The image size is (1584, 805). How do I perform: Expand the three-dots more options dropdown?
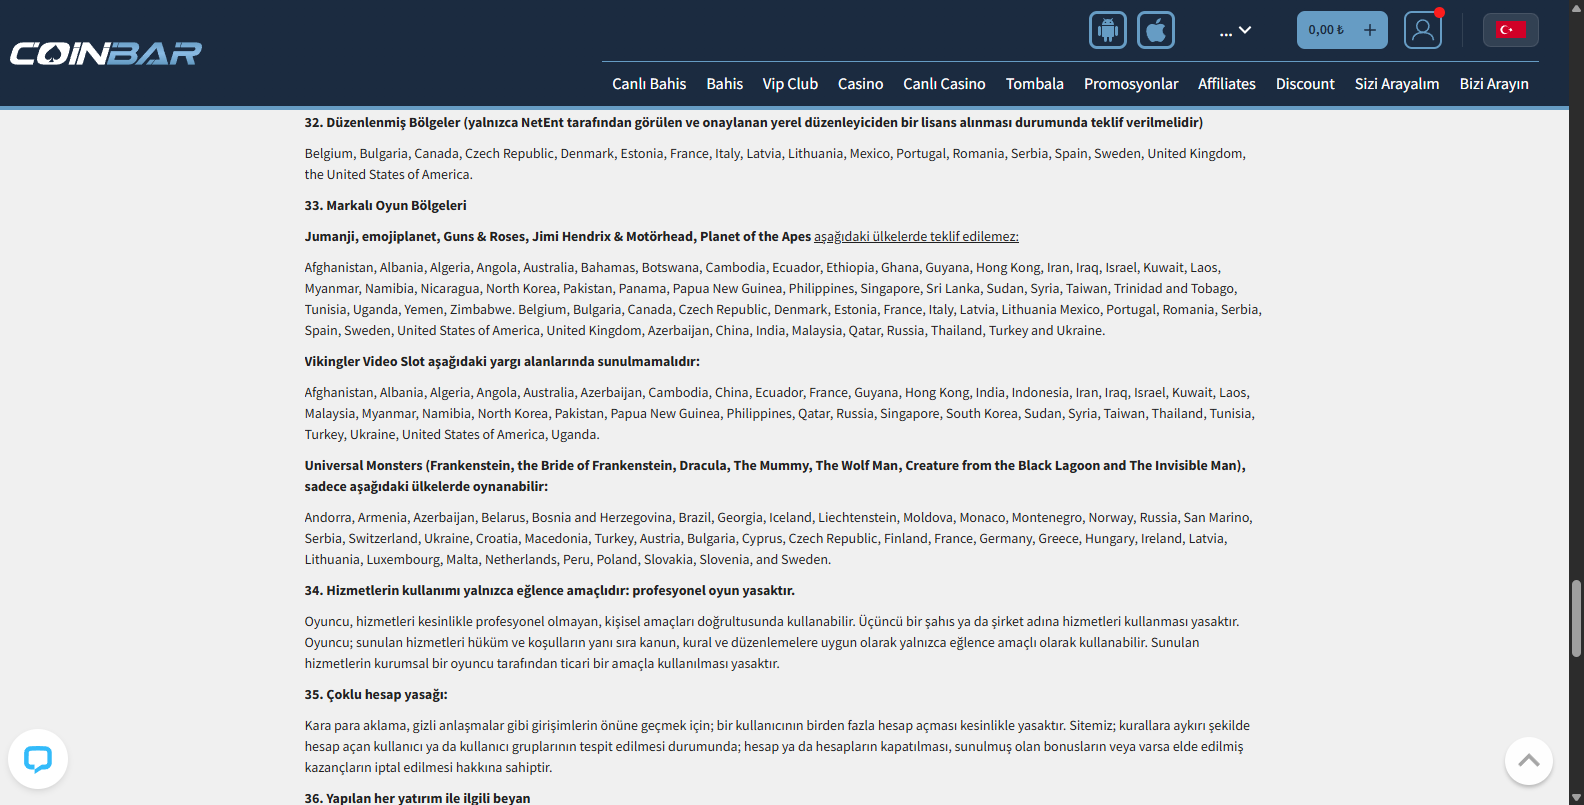coord(1235,31)
